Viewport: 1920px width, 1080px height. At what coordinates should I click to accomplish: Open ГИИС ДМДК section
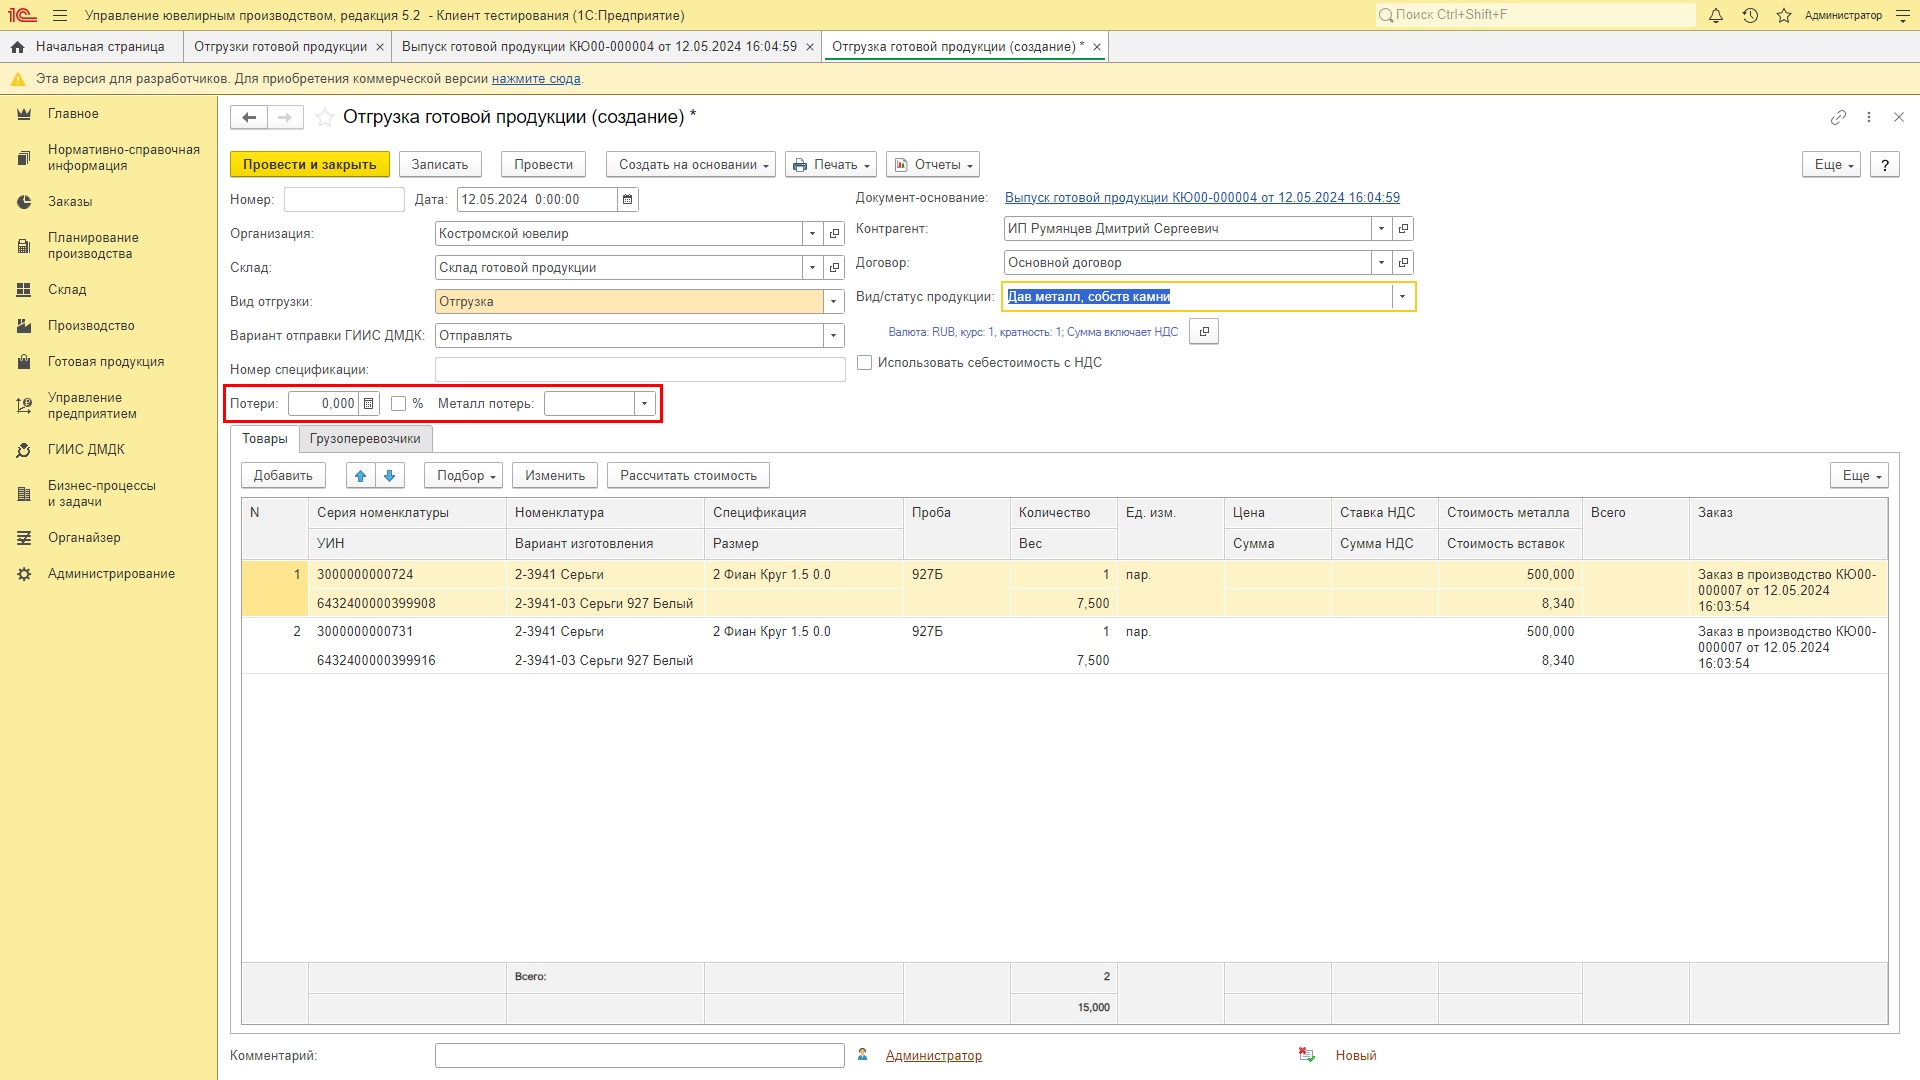(86, 450)
